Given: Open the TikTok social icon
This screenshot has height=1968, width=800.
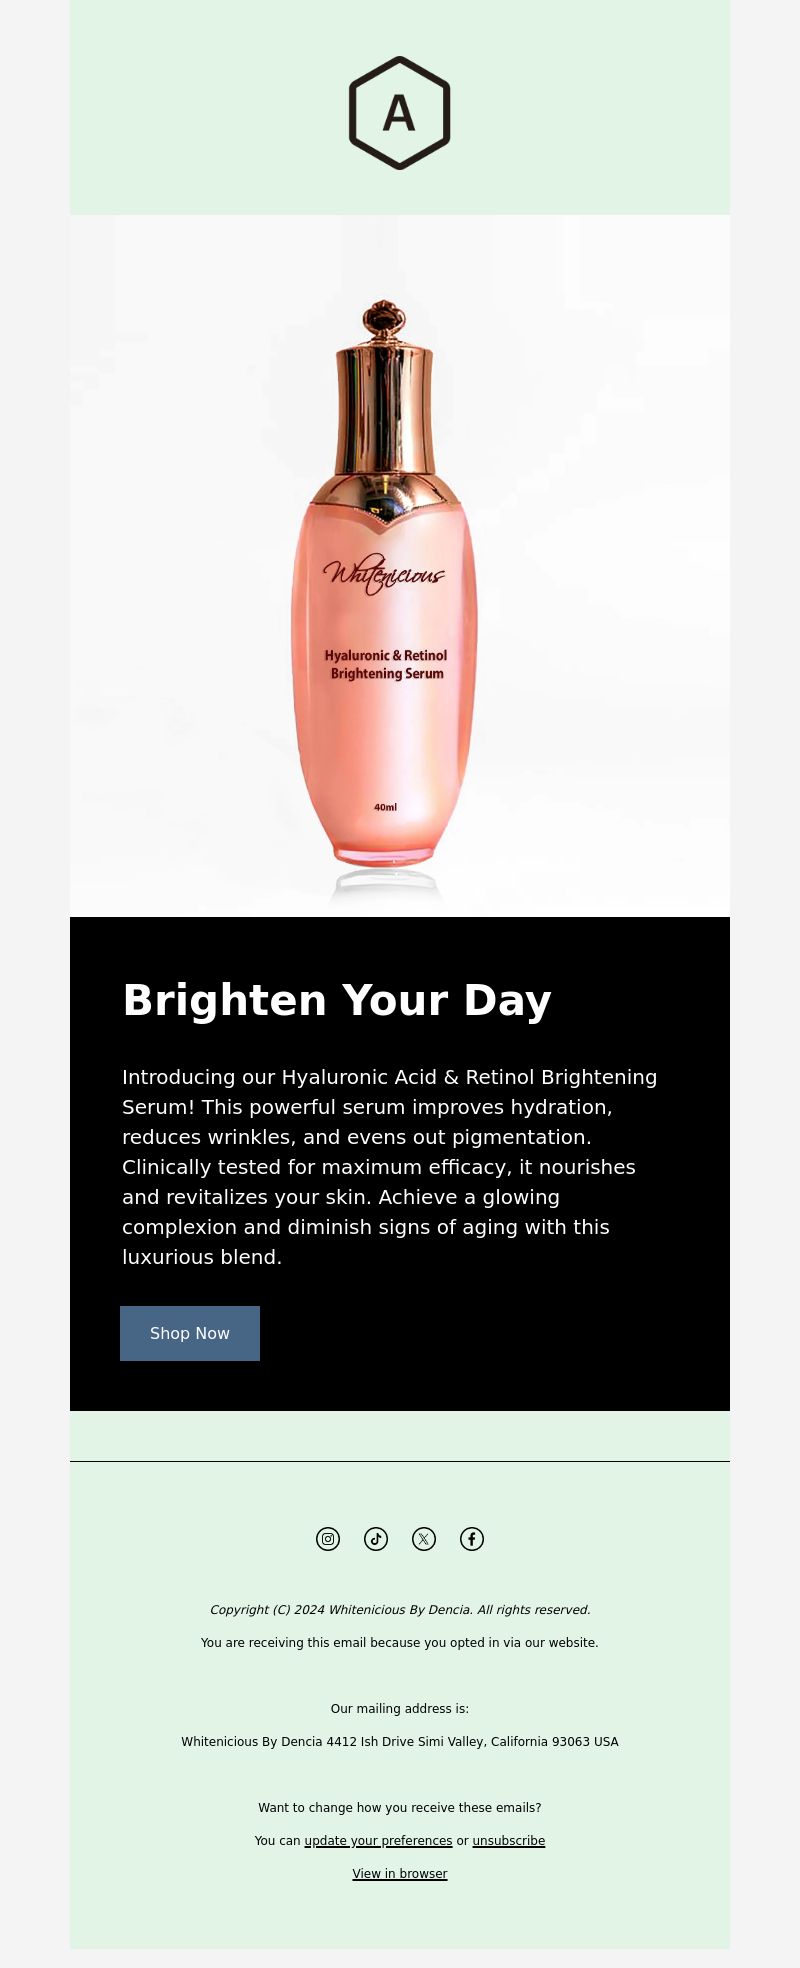Looking at the screenshot, I should tap(376, 1539).
